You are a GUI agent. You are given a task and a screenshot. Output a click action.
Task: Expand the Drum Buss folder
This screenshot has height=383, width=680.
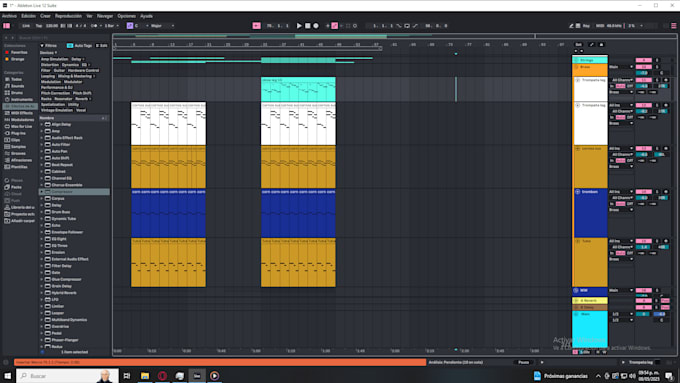point(42,212)
